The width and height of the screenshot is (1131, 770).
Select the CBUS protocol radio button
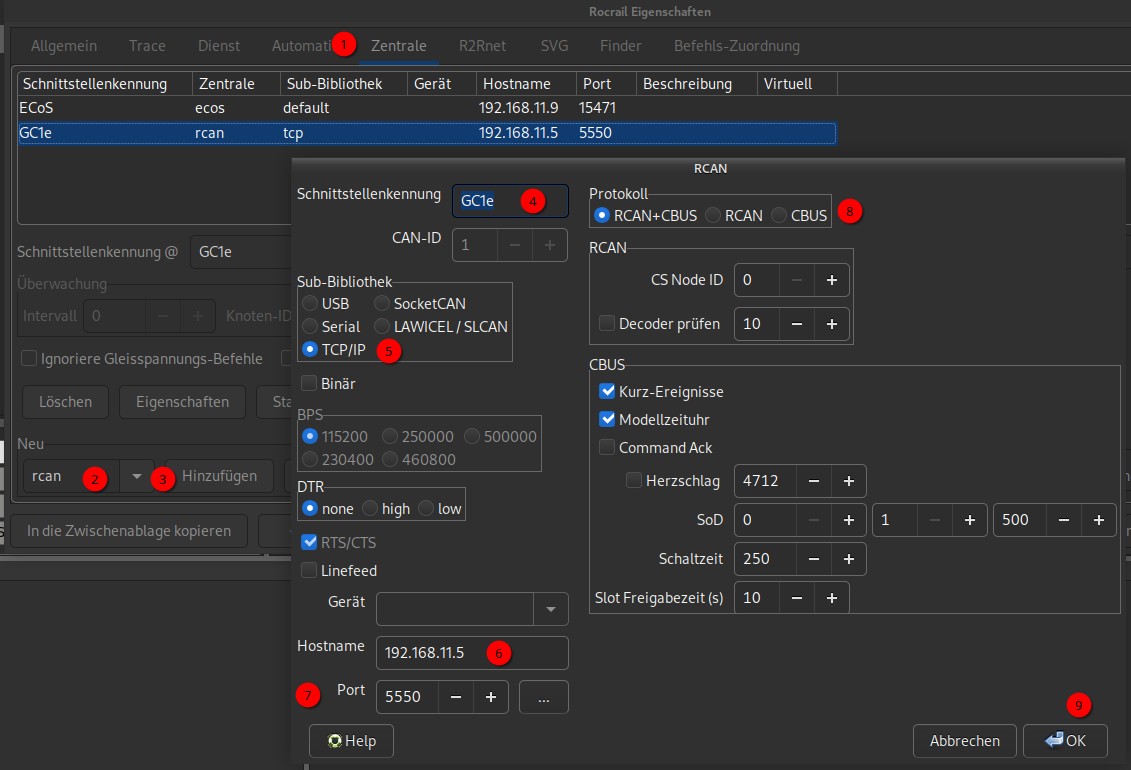[x=779, y=215]
